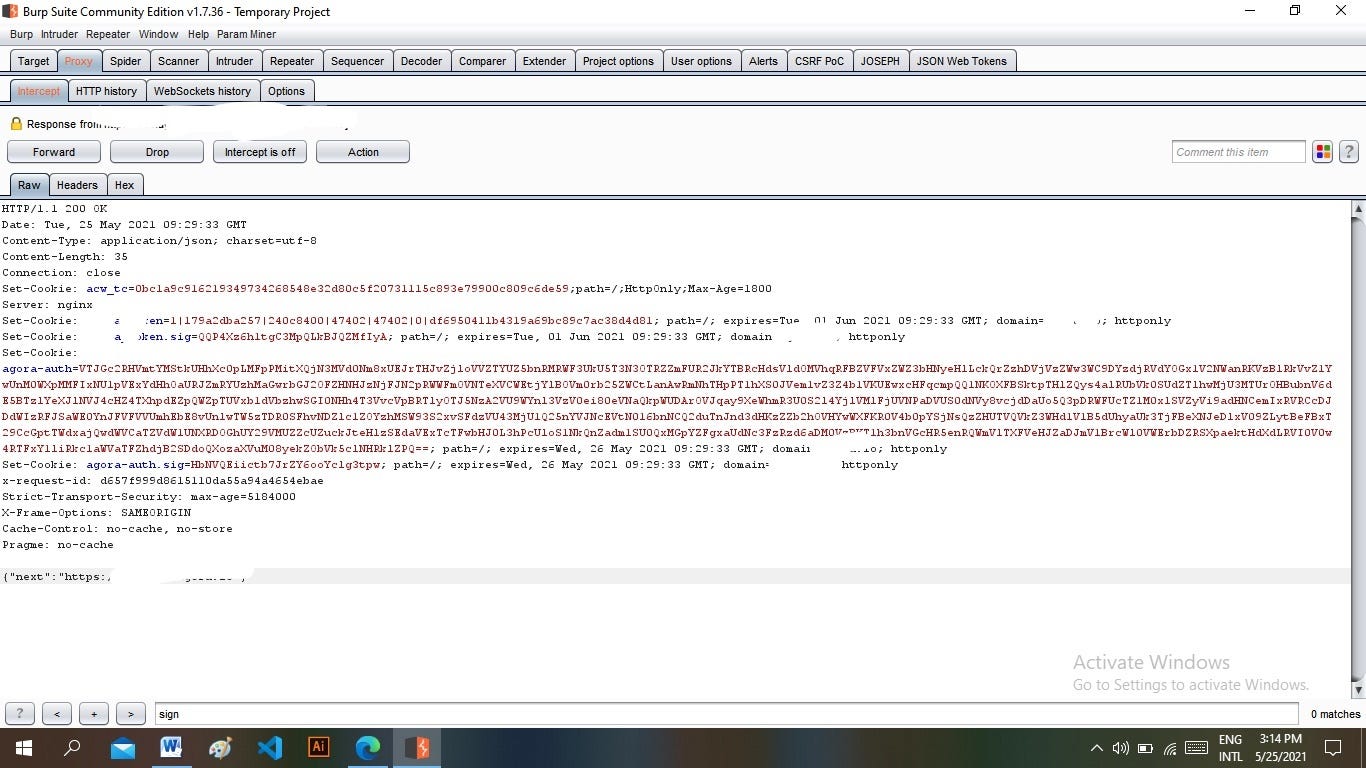This screenshot has height=768, width=1366.
Task: Switch to the Spider tab
Action: point(125,61)
